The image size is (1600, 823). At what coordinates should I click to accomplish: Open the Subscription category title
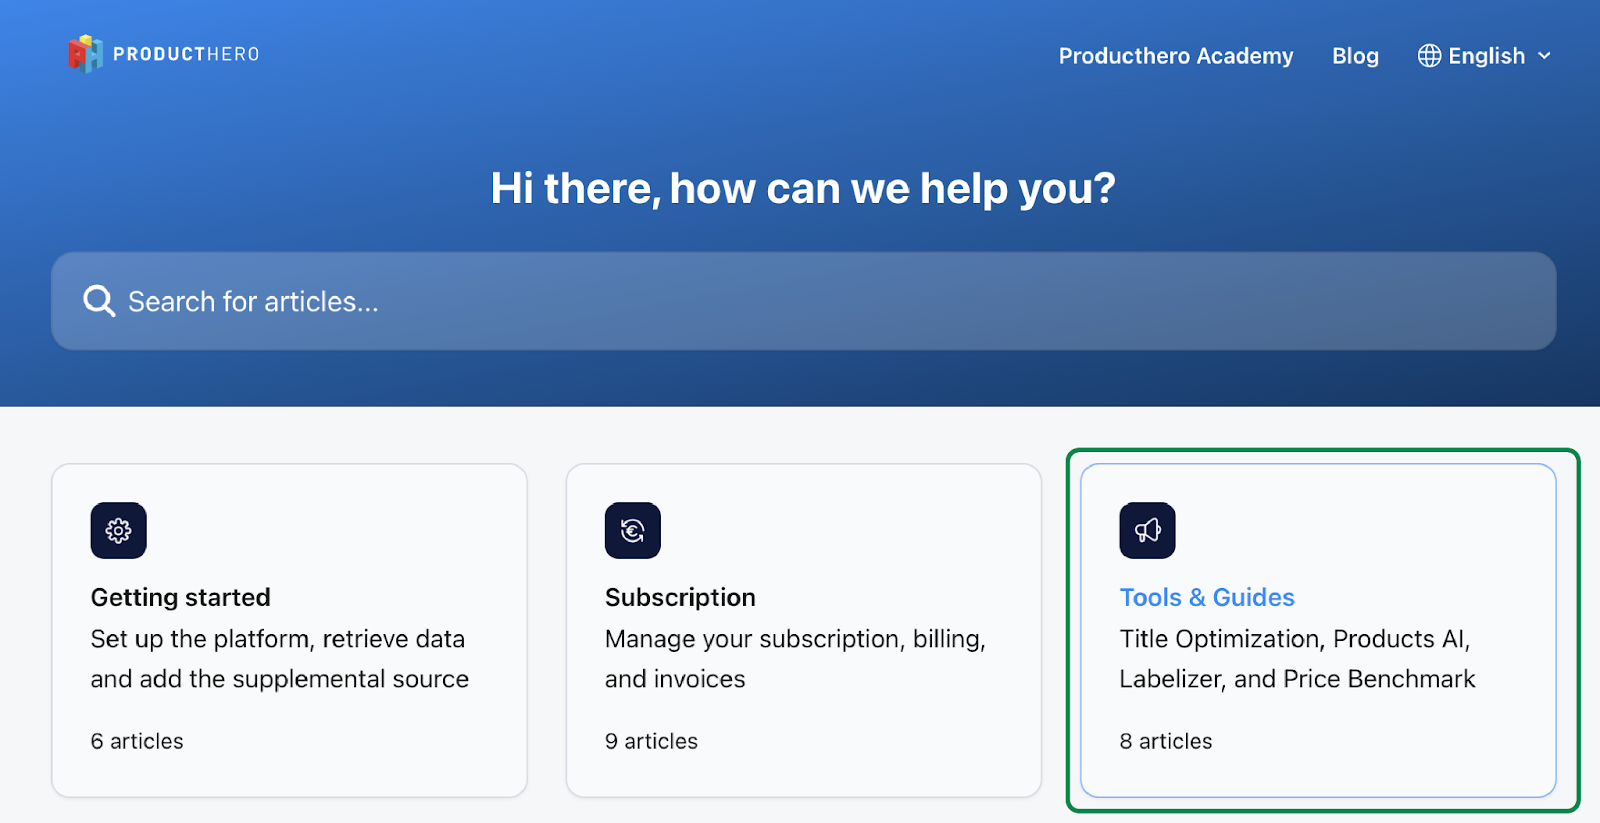pyautogui.click(x=680, y=597)
